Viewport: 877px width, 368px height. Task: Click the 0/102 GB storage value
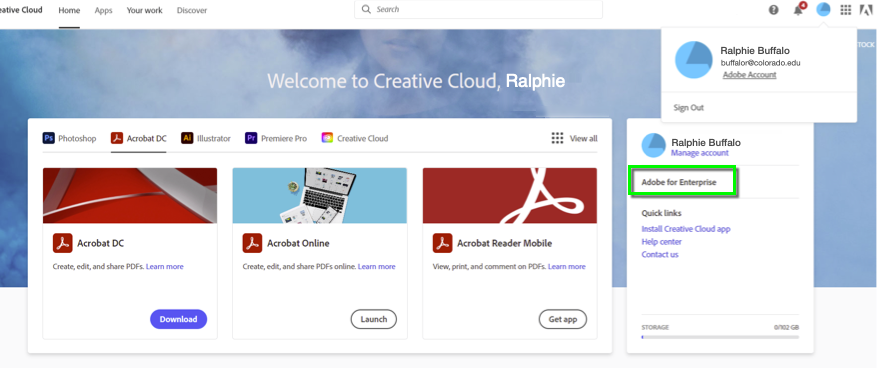pos(786,327)
